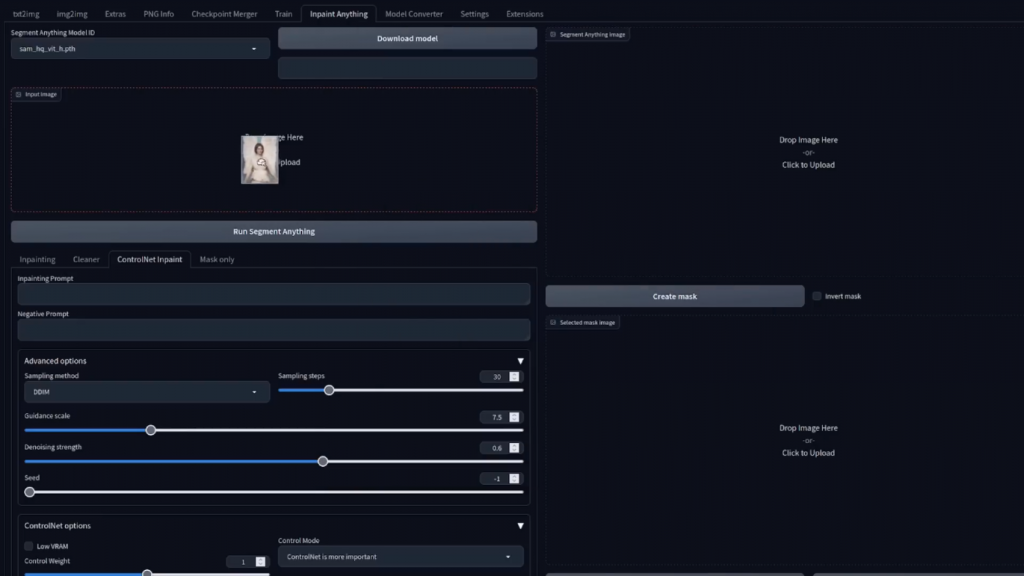The image size is (1024, 576).
Task: Click the Sampling steps value box
Action: [x=495, y=377]
